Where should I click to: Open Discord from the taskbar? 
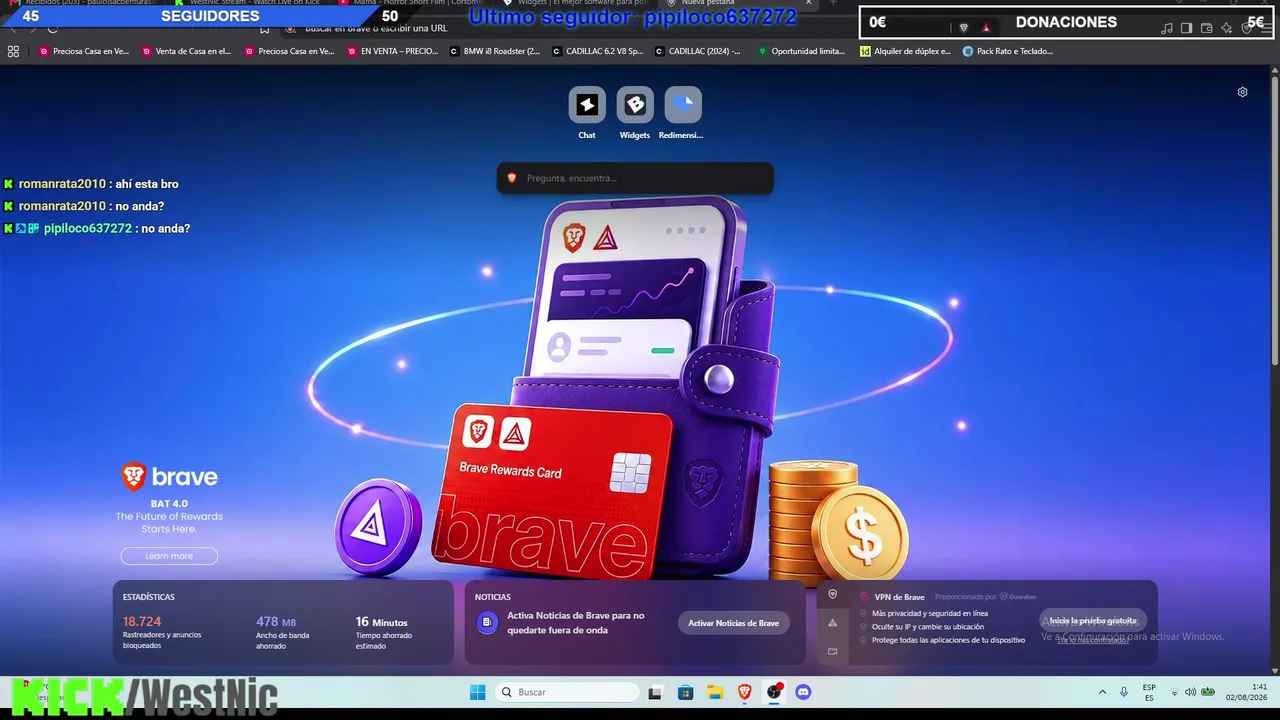803,692
